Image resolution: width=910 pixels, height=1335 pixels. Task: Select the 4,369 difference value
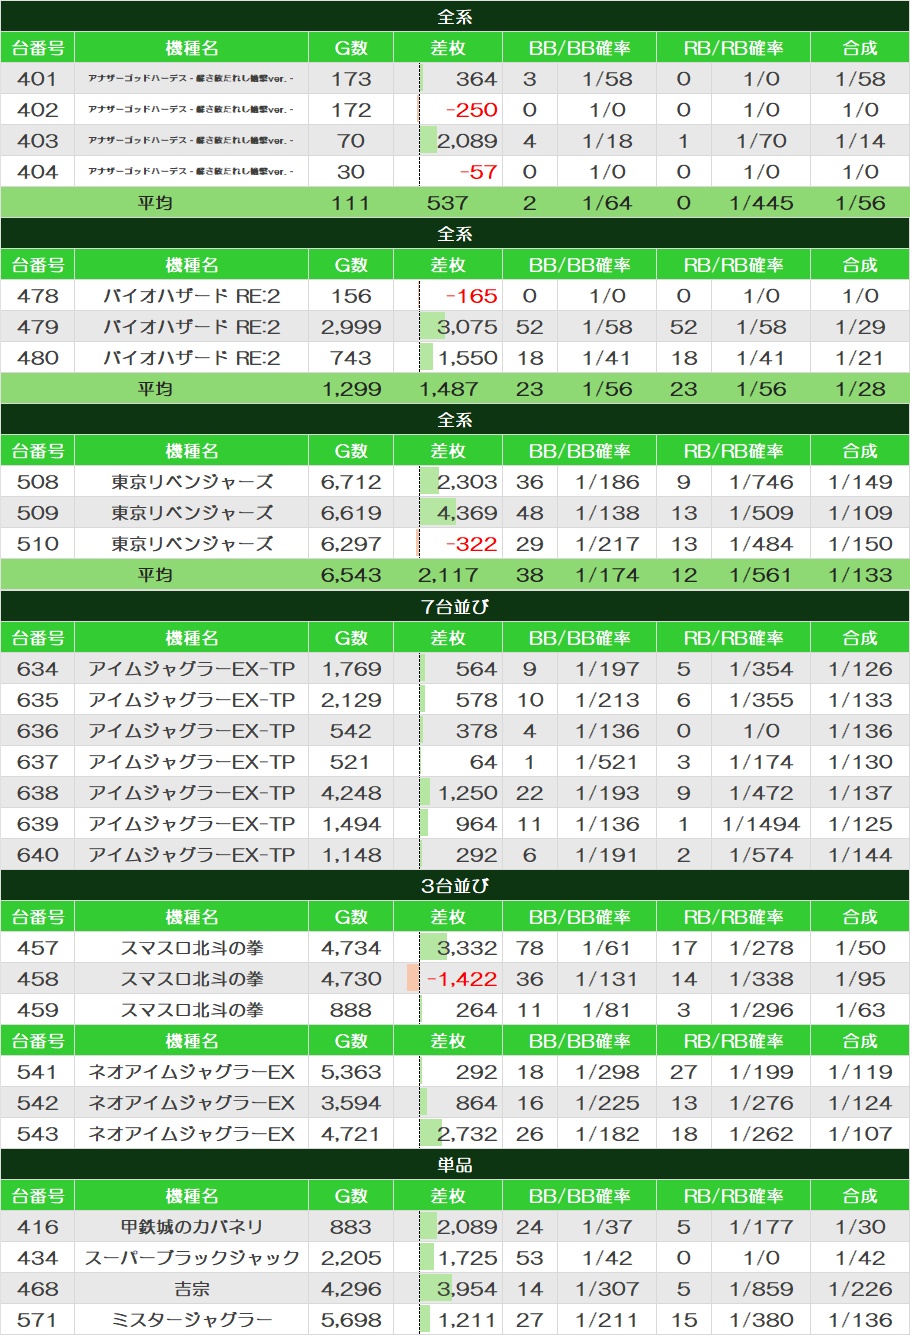(x=467, y=513)
